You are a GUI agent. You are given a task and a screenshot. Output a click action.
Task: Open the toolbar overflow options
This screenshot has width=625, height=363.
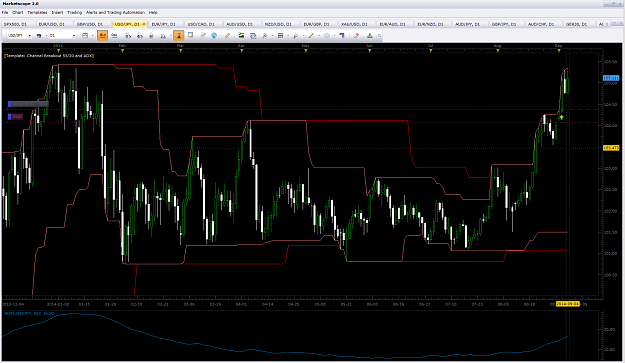click(x=379, y=36)
